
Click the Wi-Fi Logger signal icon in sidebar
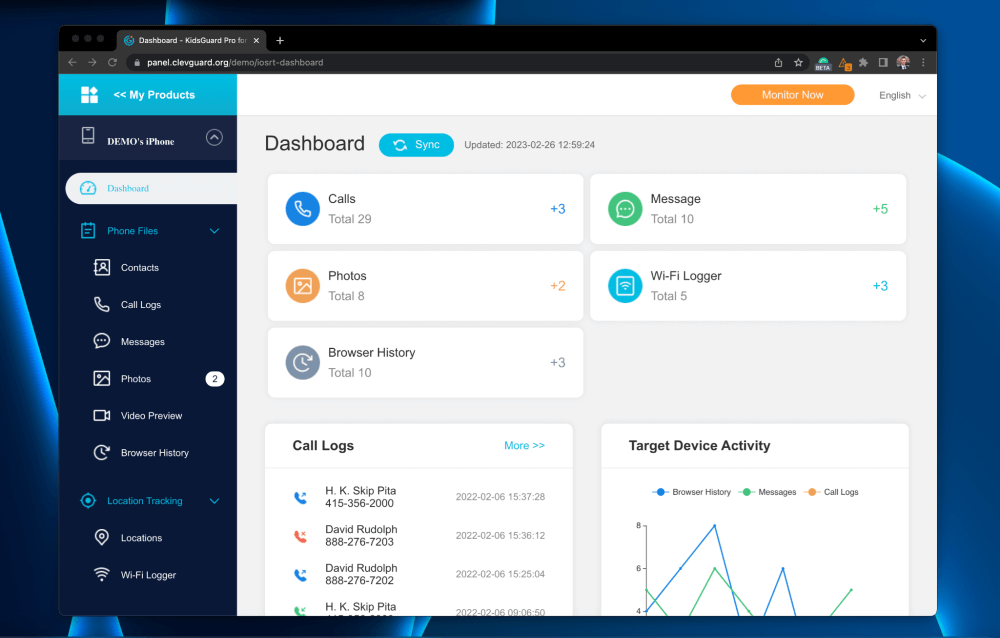[101, 574]
